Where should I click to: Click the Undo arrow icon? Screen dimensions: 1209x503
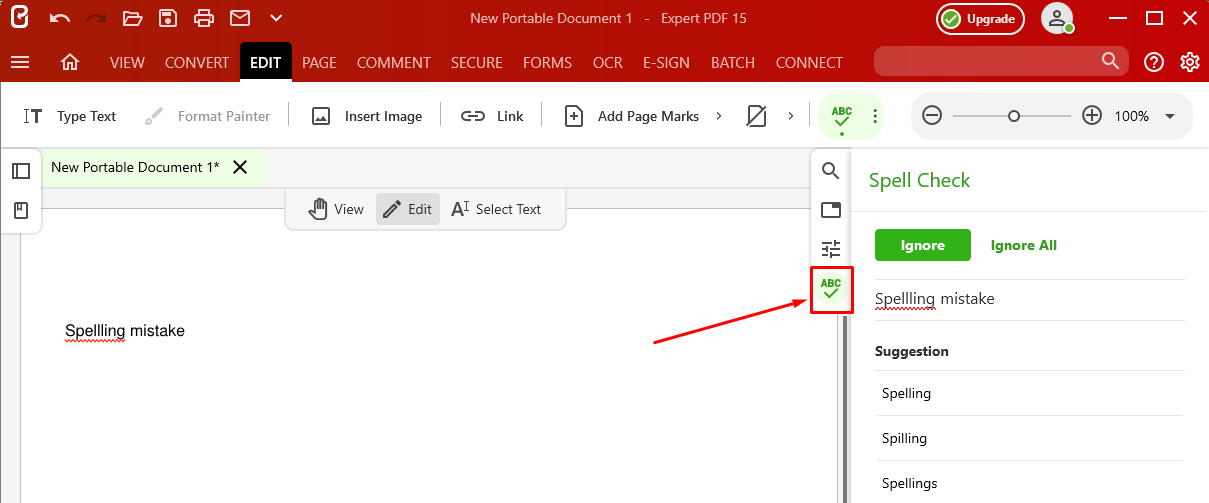(60, 18)
